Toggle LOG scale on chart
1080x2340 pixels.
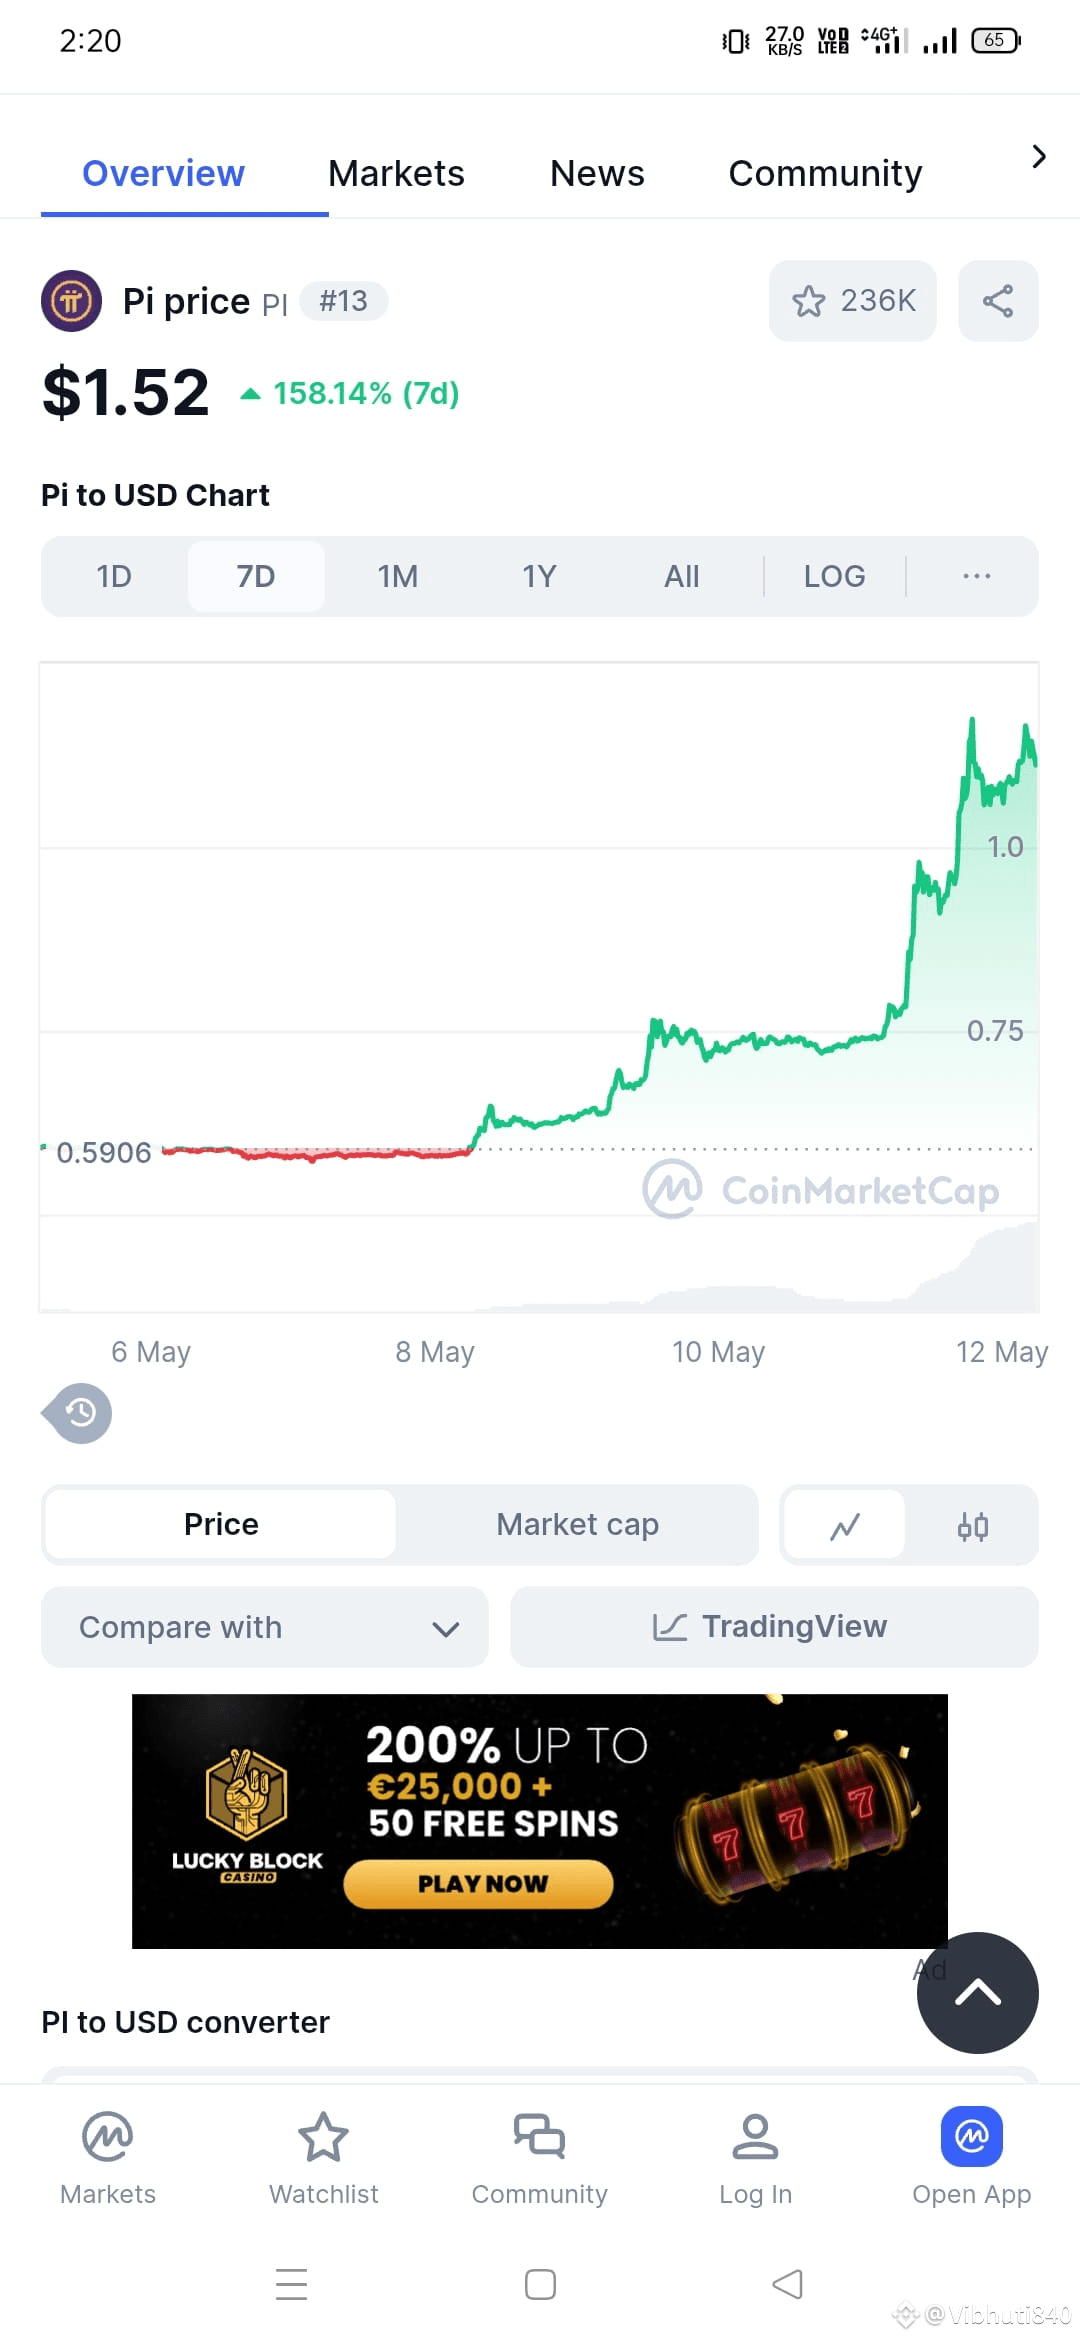[x=835, y=576]
